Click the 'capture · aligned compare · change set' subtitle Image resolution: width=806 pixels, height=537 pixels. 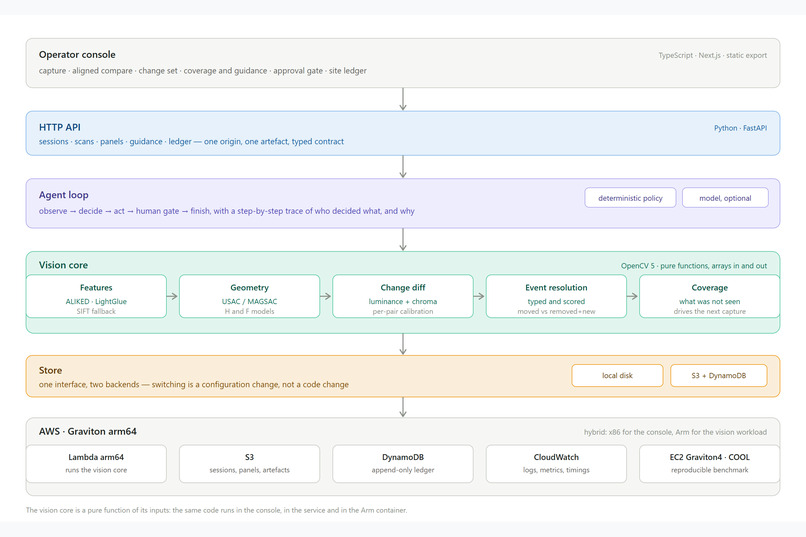point(203,70)
